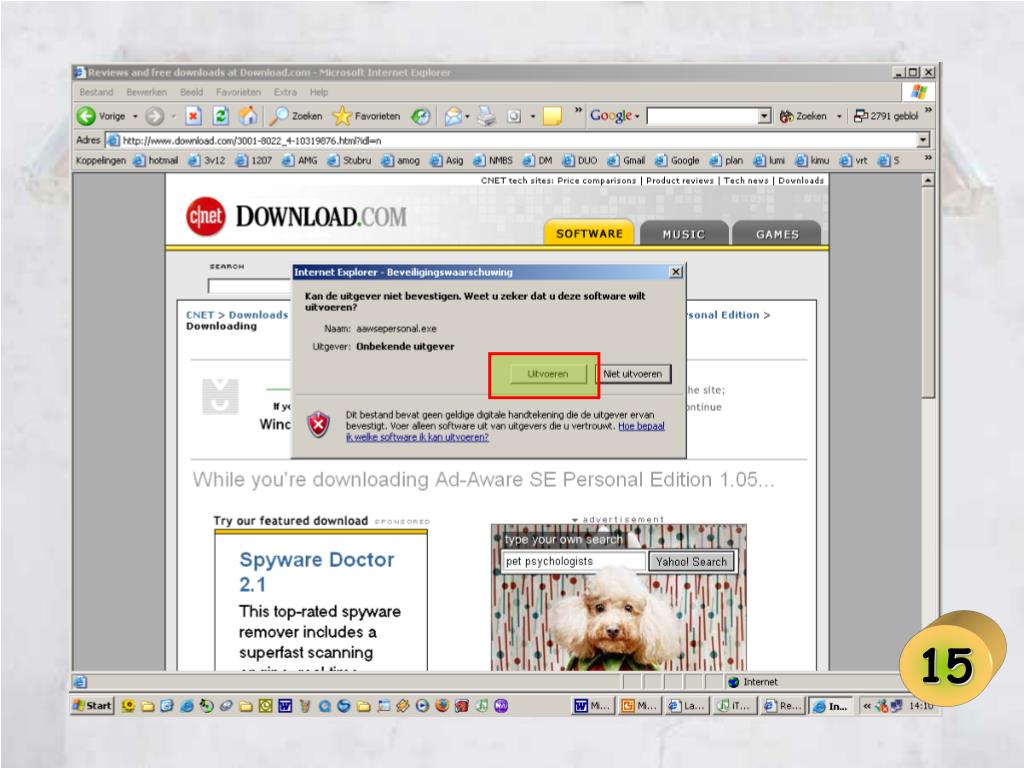Screen dimensions: 1024x768
Task: Open the Google logo dropdown menu
Action: tap(615, 116)
